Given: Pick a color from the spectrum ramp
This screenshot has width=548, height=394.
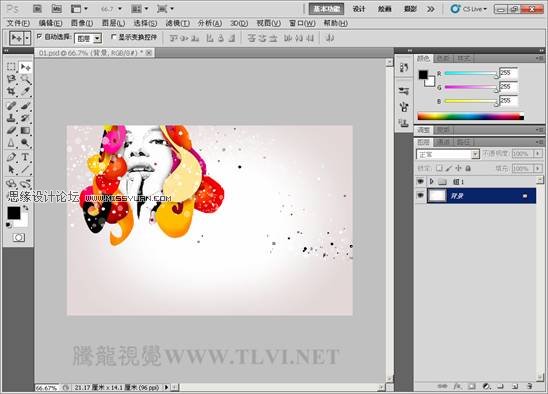Looking at the screenshot, I should pos(470,116).
